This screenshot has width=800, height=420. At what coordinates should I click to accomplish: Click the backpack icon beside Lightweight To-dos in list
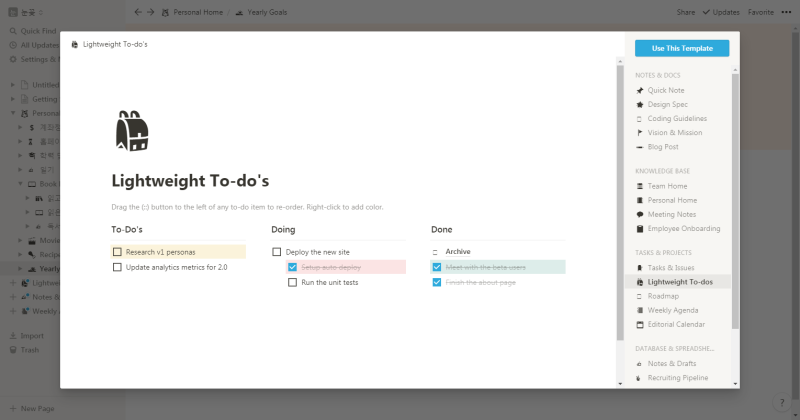point(640,282)
